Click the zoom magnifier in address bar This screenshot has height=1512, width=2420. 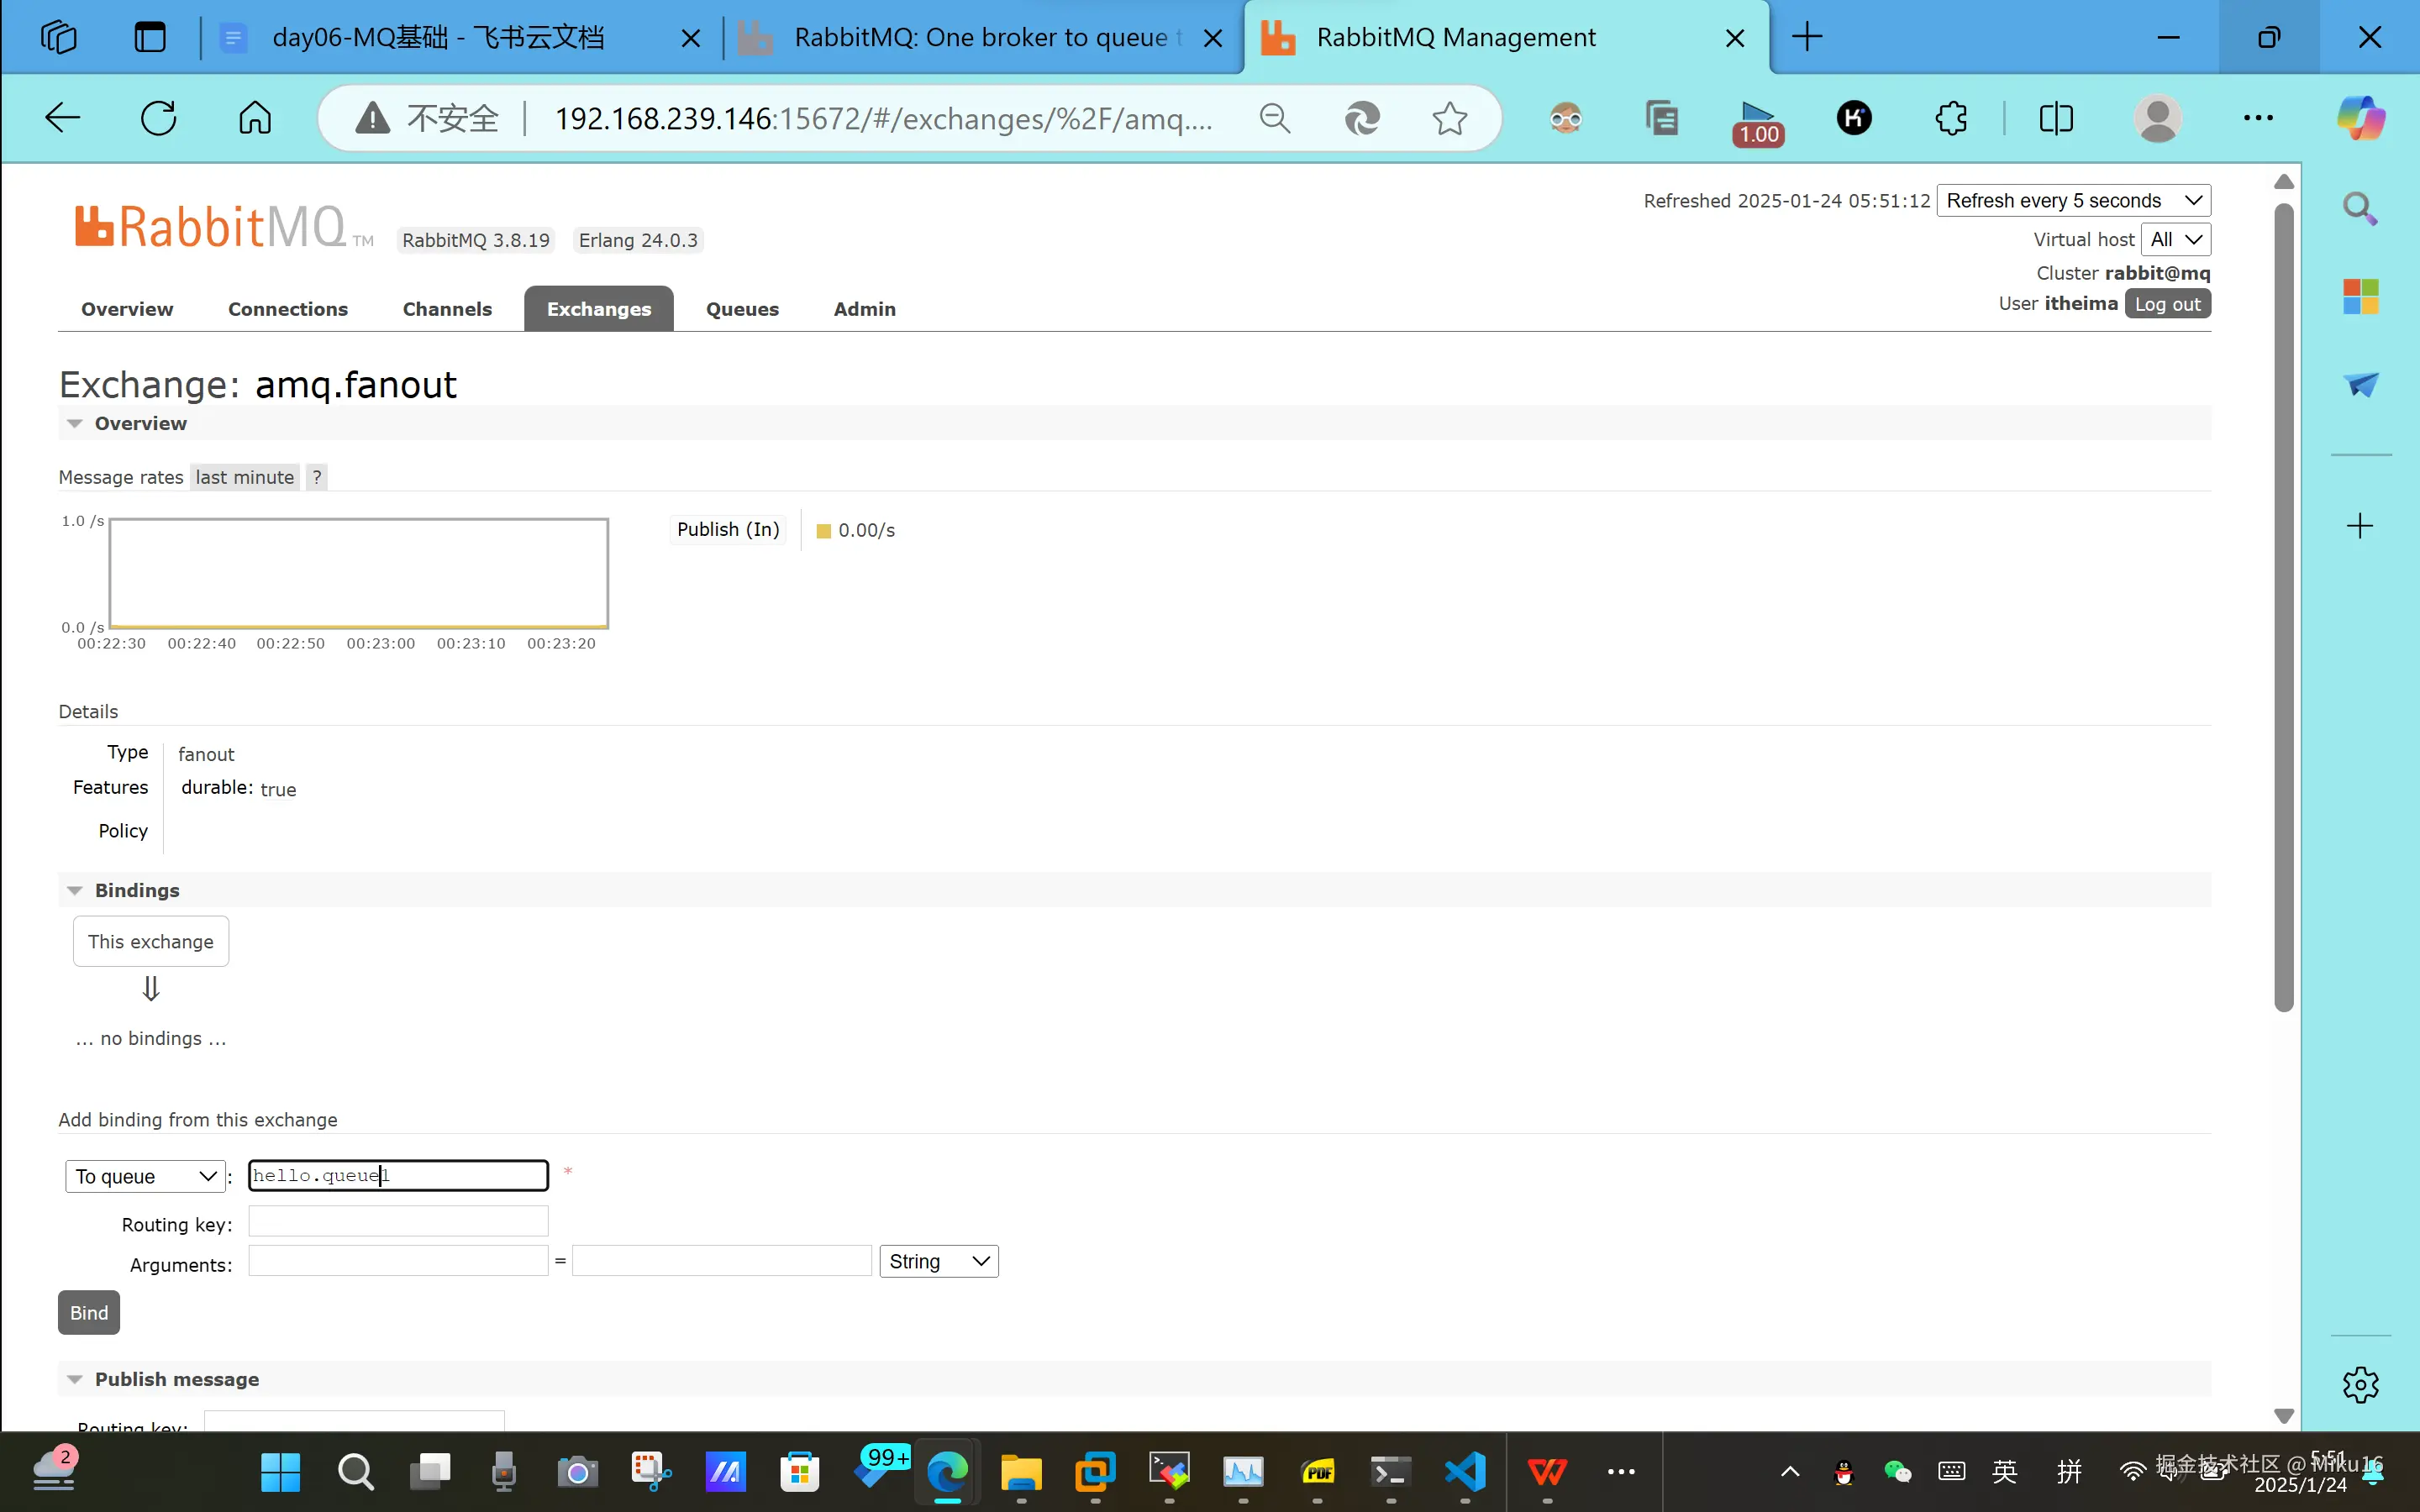pos(1274,118)
